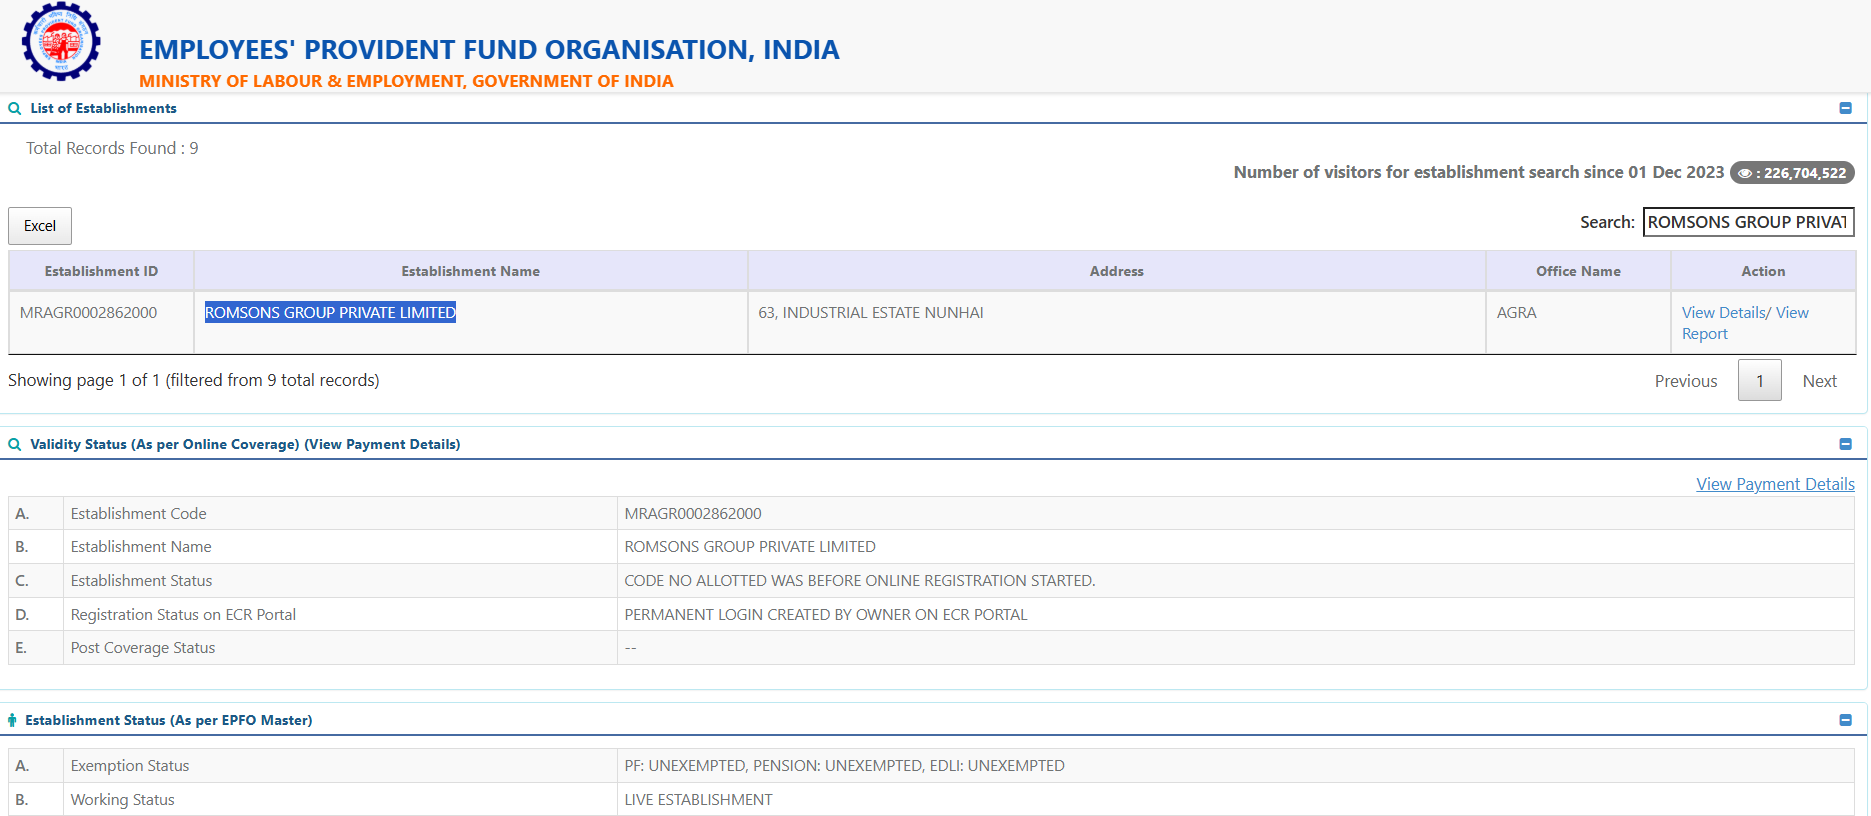Open the View Payment Details link
Screen dimensions: 1871x816
click(1775, 484)
